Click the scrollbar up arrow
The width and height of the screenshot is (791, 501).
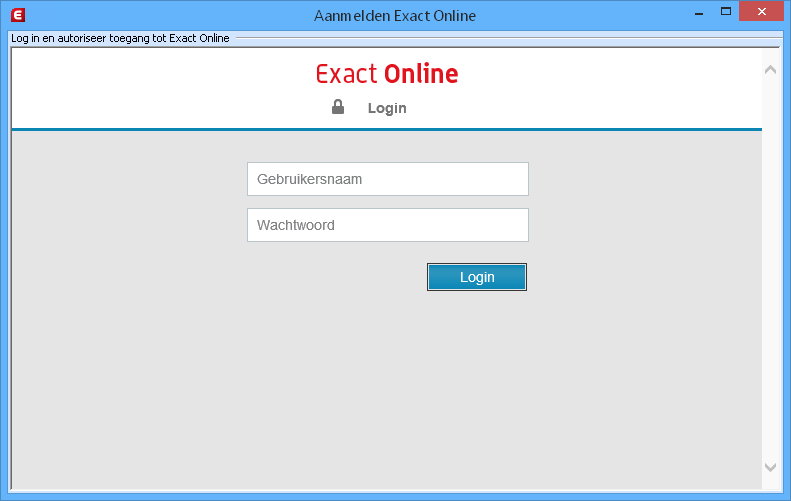(770, 70)
